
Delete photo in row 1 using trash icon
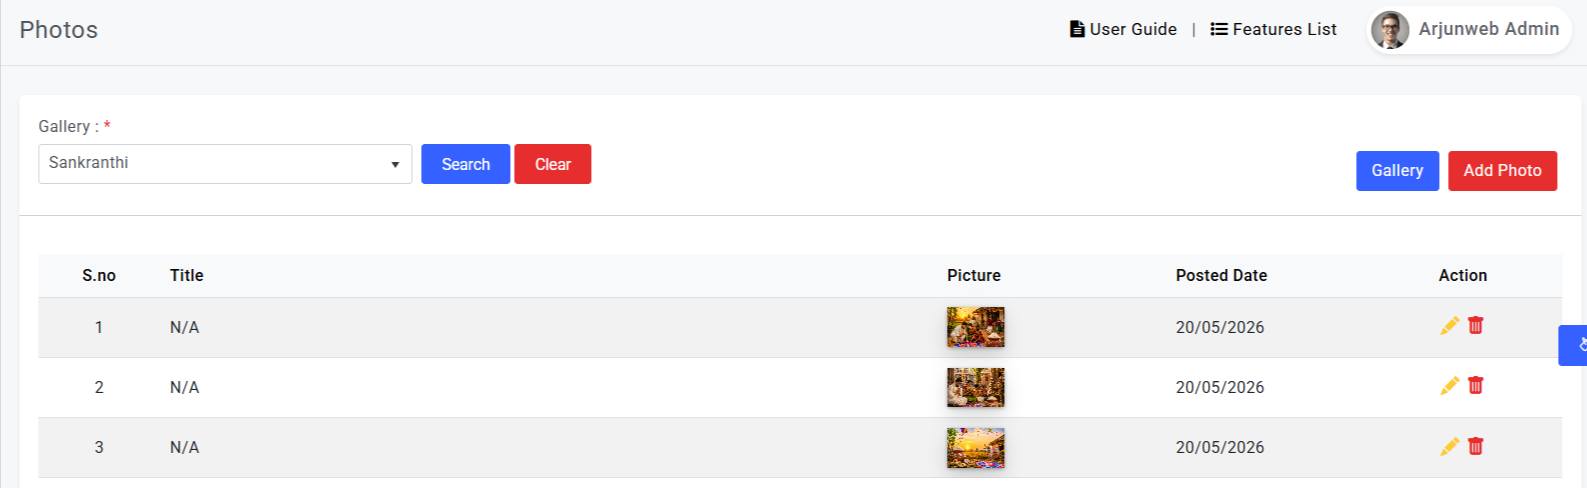coord(1475,325)
